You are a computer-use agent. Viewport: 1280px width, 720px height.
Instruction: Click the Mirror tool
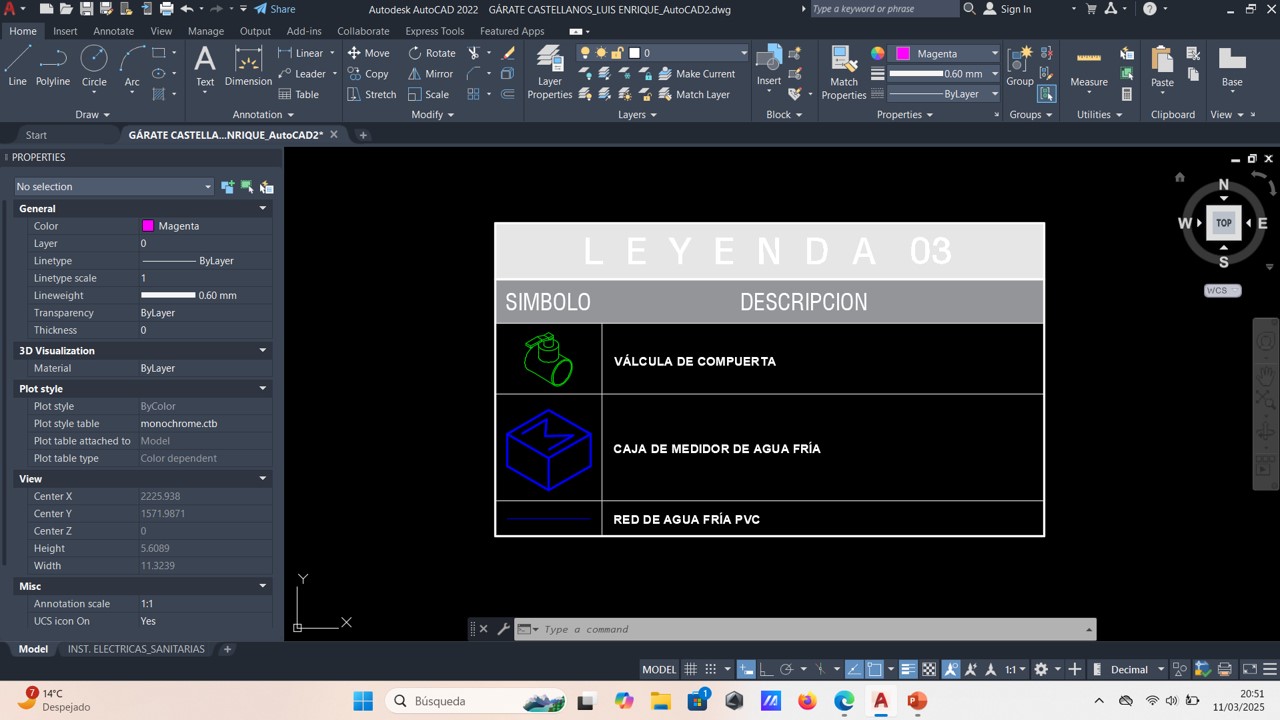pos(431,74)
